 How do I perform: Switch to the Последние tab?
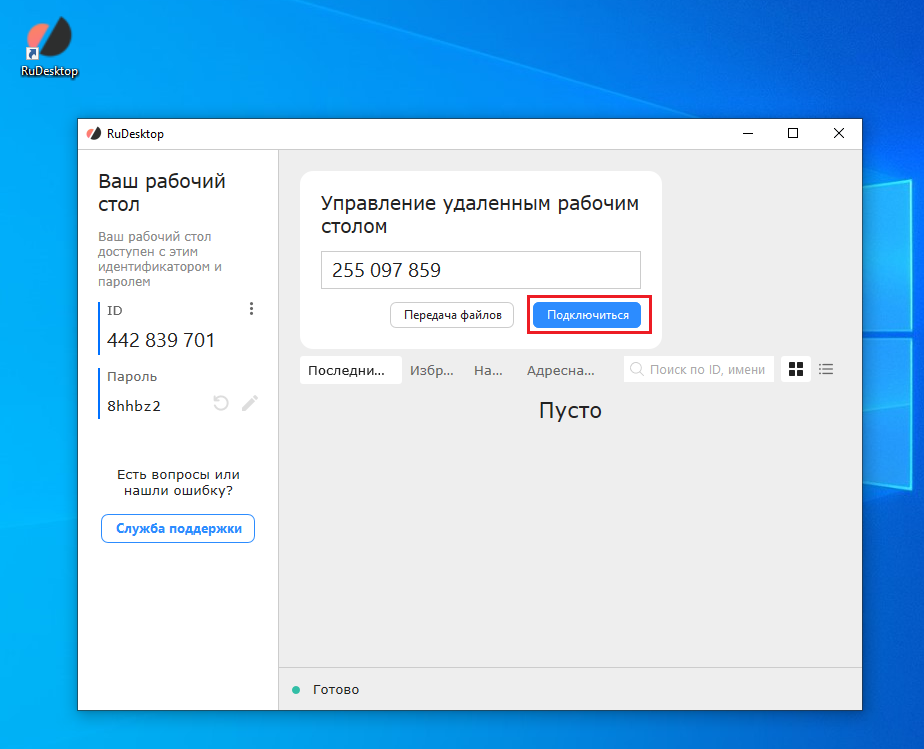350,369
